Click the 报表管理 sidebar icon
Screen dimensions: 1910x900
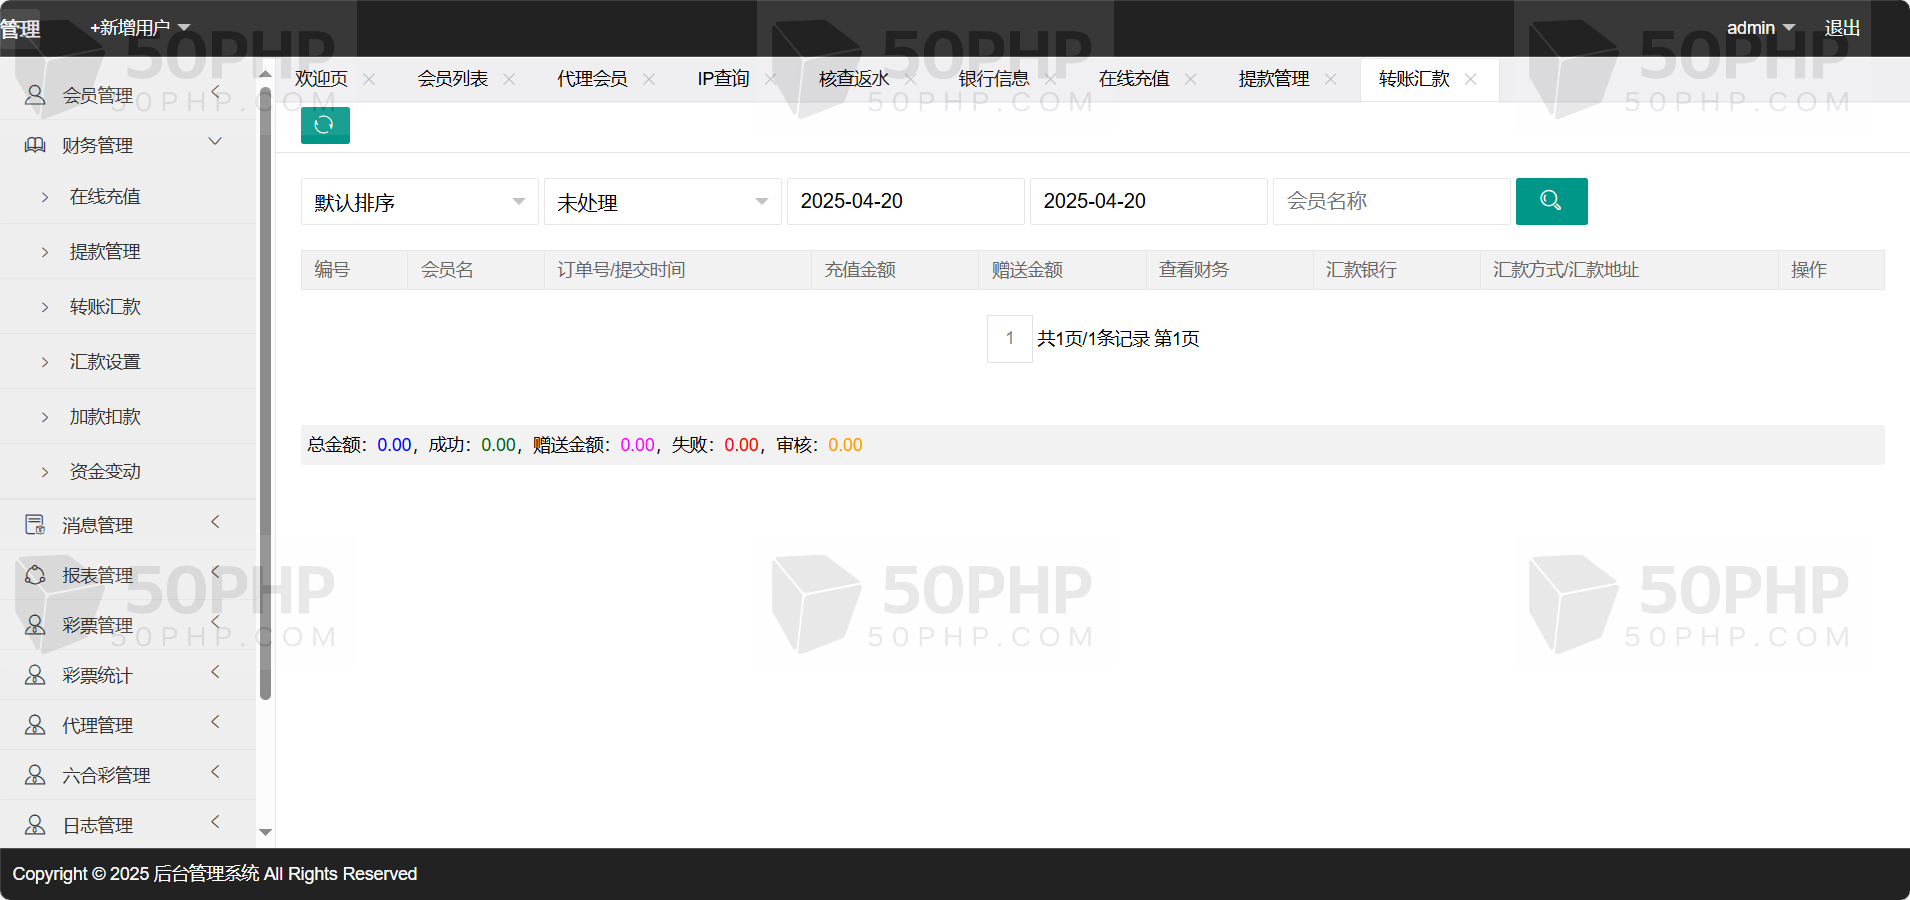click(x=35, y=575)
